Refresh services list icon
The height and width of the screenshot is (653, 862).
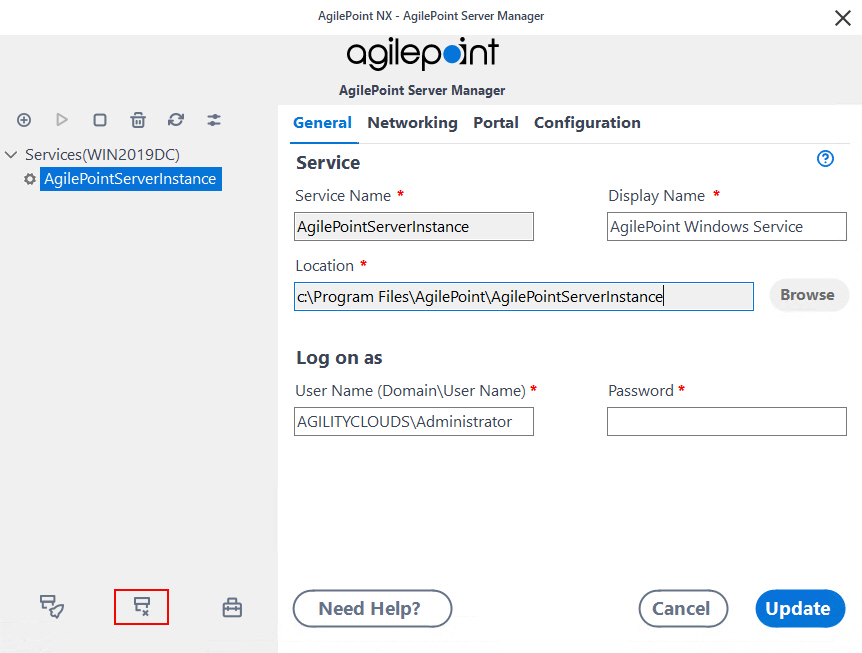[x=176, y=120]
